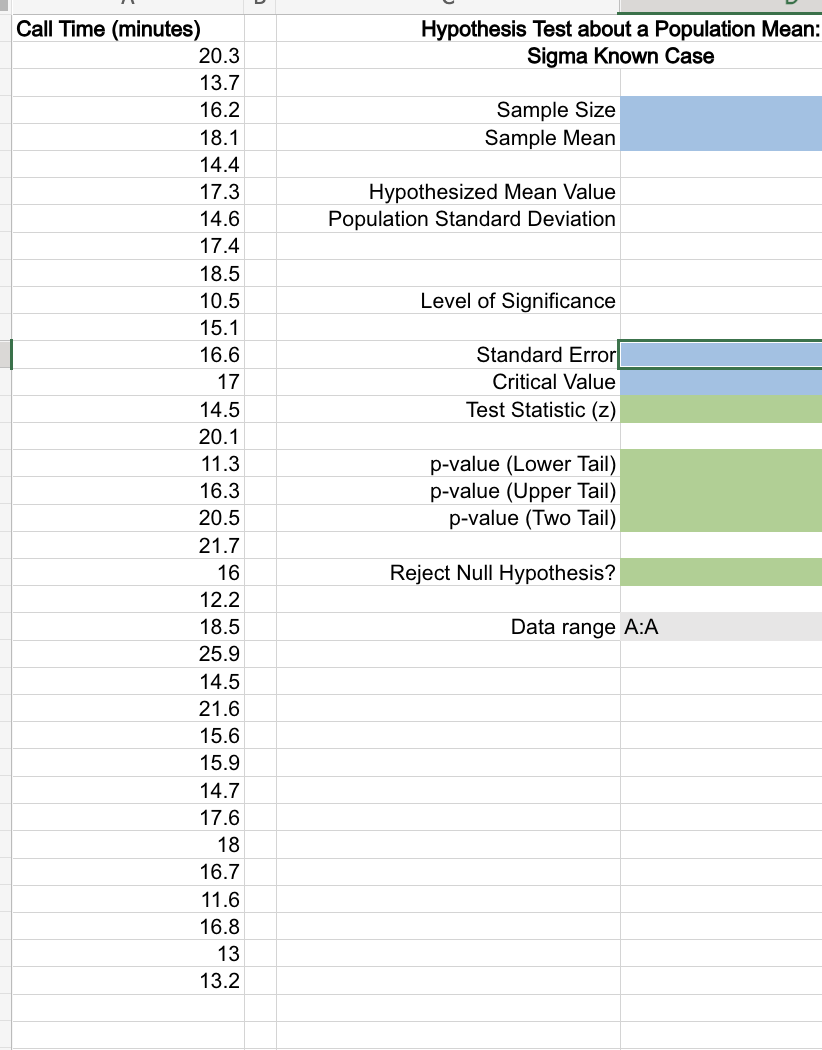The height and width of the screenshot is (1050, 822).
Task: Click the green cell beside p-value (Upper Tail)
Action: click(721, 491)
